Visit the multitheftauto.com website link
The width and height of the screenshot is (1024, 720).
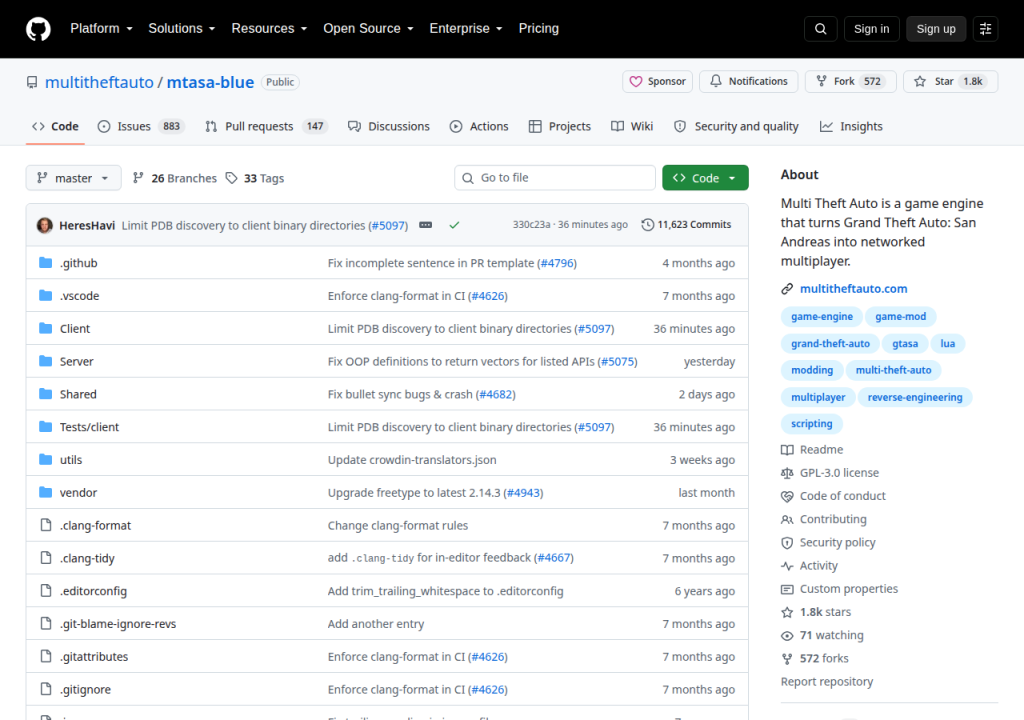[854, 289]
